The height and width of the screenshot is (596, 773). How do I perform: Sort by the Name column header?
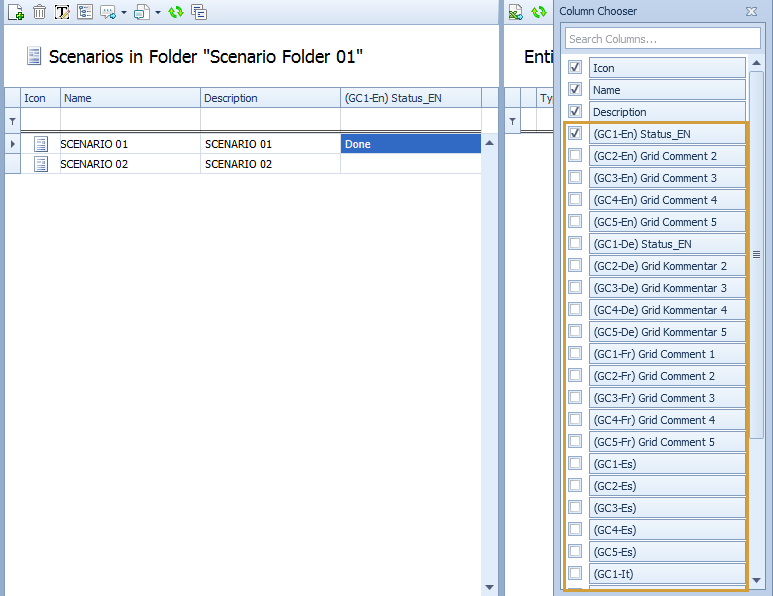[x=130, y=98]
